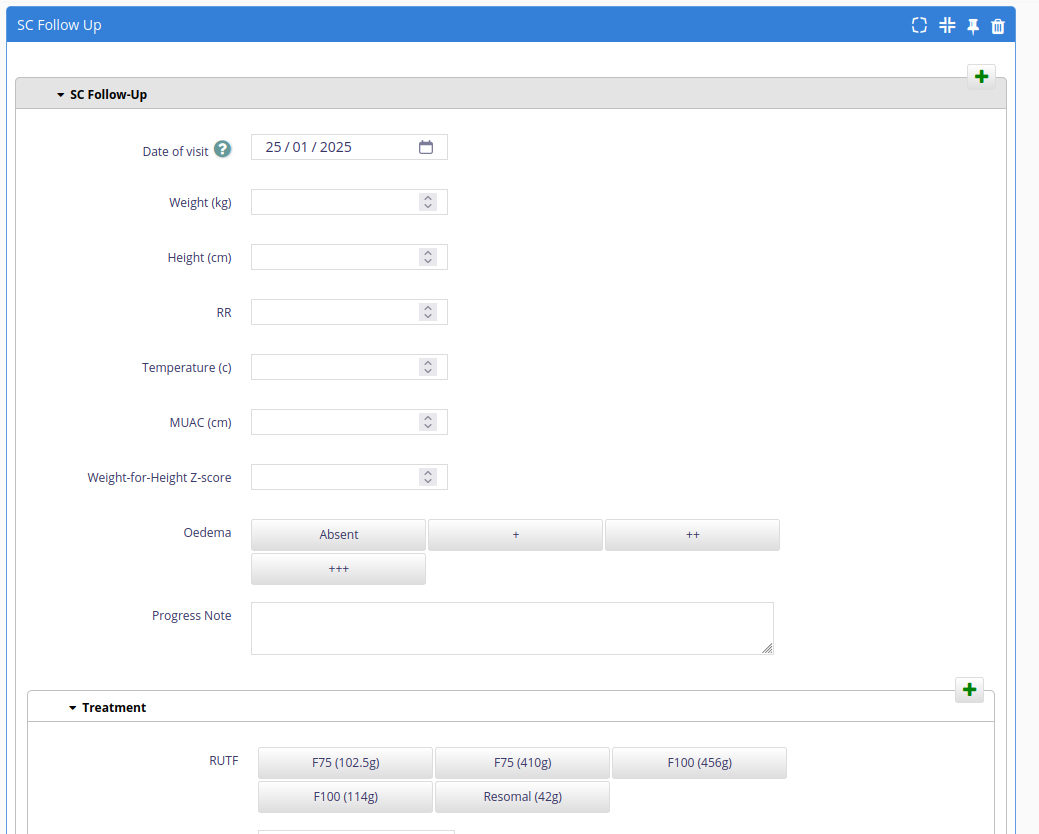Click the Temperature (c) spinner arrows
Screen dimensions: 1039x834
(428, 367)
